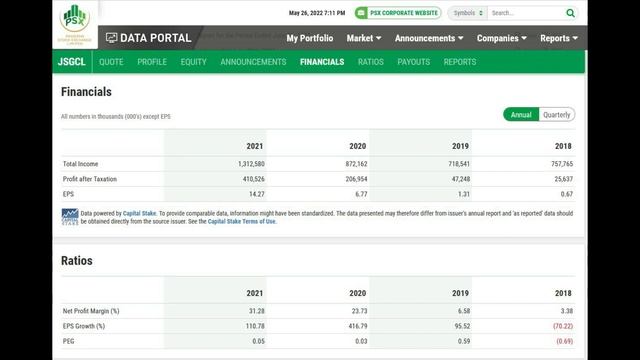Click Net Profit Margin 2019 value 6.58

[x=464, y=311]
